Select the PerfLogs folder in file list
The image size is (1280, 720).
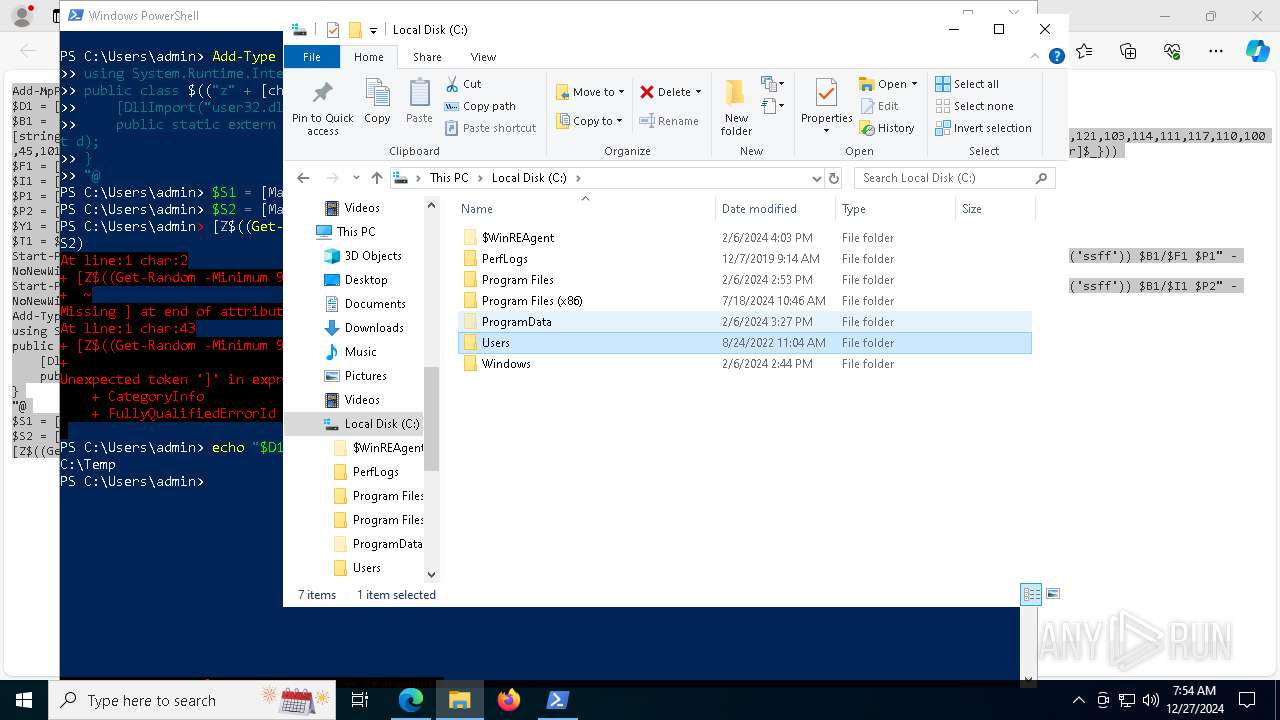pyautogui.click(x=745, y=259)
